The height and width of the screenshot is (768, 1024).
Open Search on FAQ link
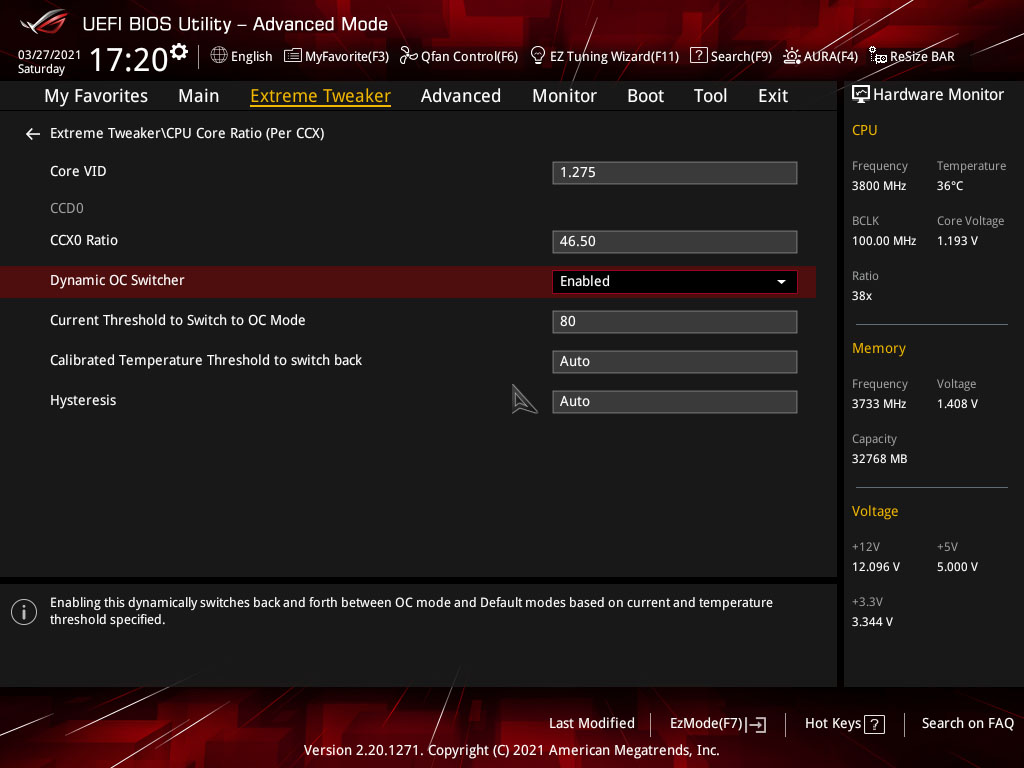coord(967,724)
